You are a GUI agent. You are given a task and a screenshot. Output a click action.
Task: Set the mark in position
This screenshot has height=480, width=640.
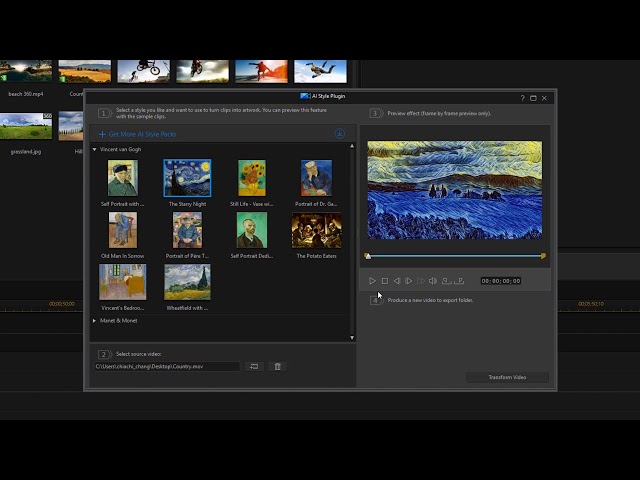(x=446, y=281)
